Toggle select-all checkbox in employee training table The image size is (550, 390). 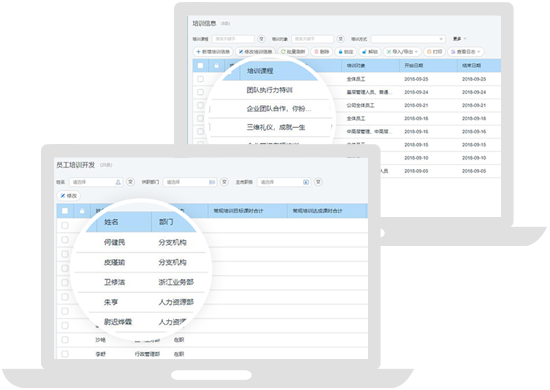point(65,211)
